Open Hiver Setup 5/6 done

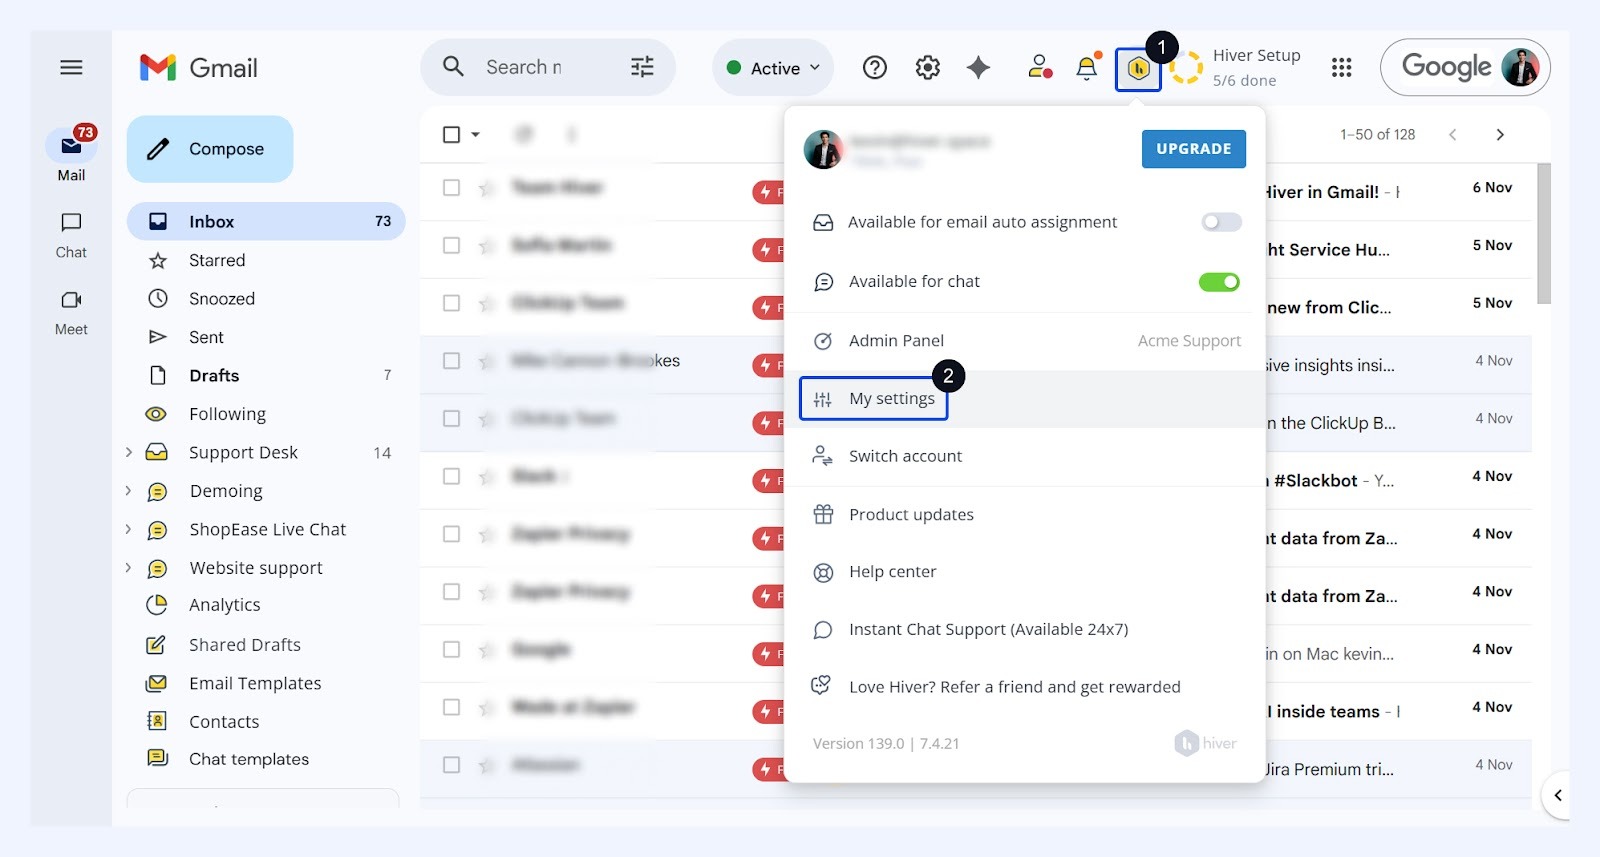coord(1256,68)
